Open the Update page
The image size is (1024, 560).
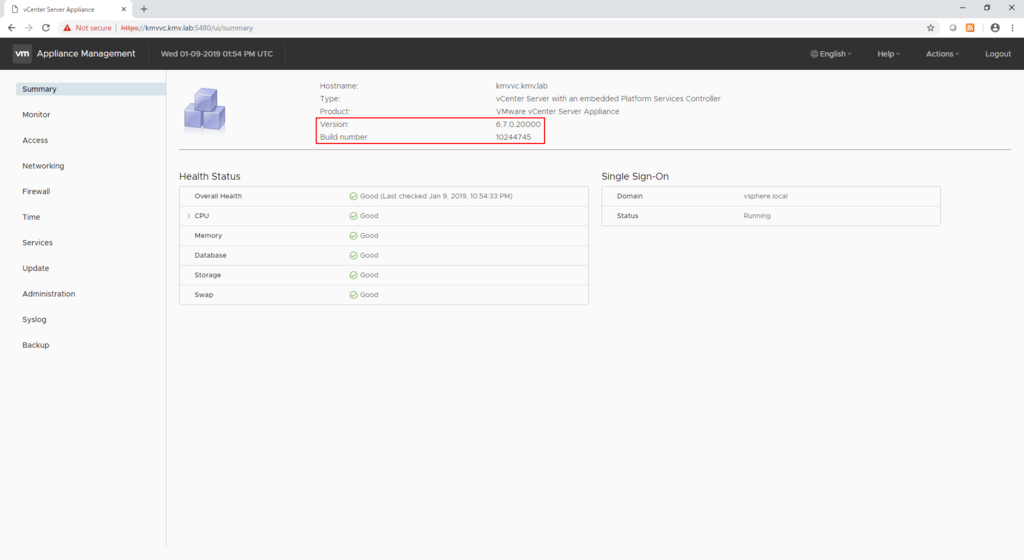pos(35,268)
